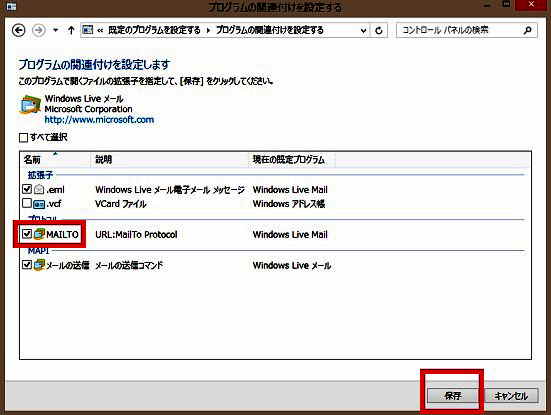Image resolution: width=551 pixels, height=415 pixels.
Task: Select 'メールの送信コマンド' description text
Action: (x=129, y=265)
